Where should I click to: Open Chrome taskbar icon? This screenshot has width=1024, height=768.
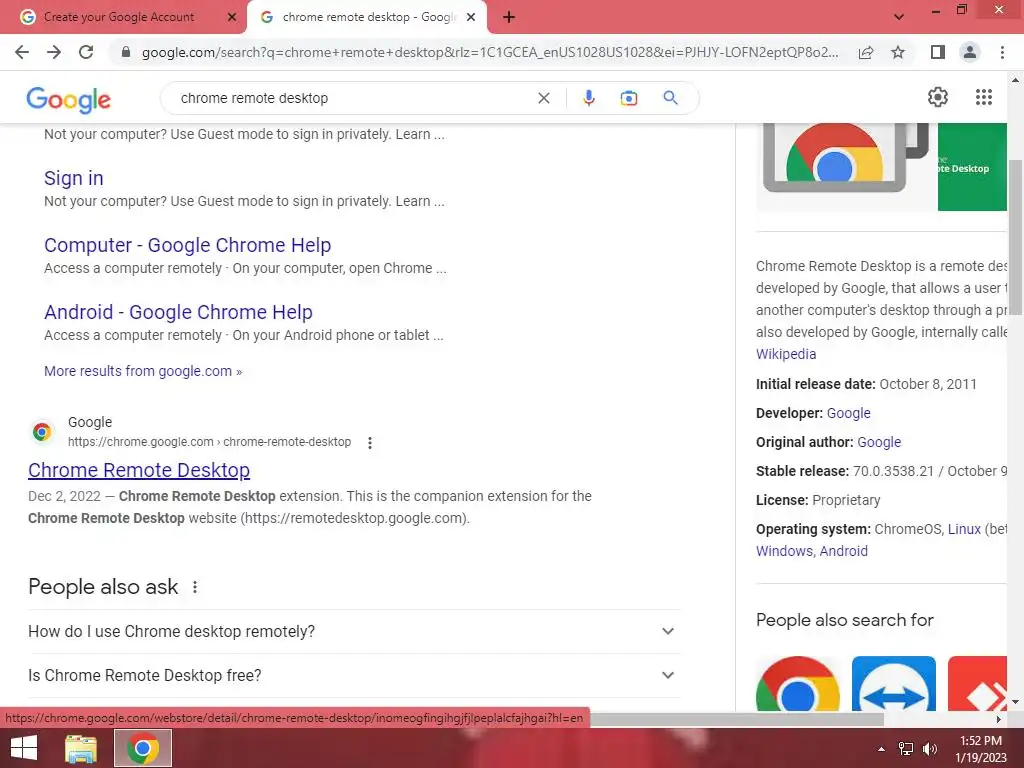click(x=143, y=748)
